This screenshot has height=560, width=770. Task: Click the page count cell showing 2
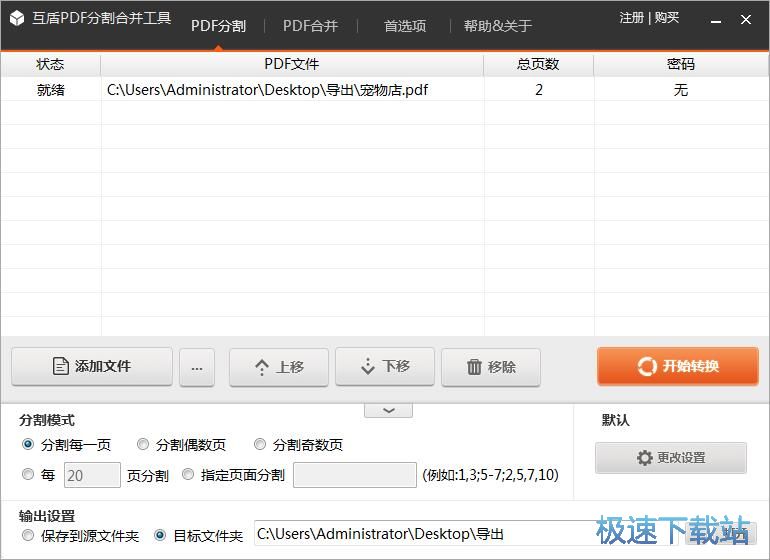coord(539,90)
